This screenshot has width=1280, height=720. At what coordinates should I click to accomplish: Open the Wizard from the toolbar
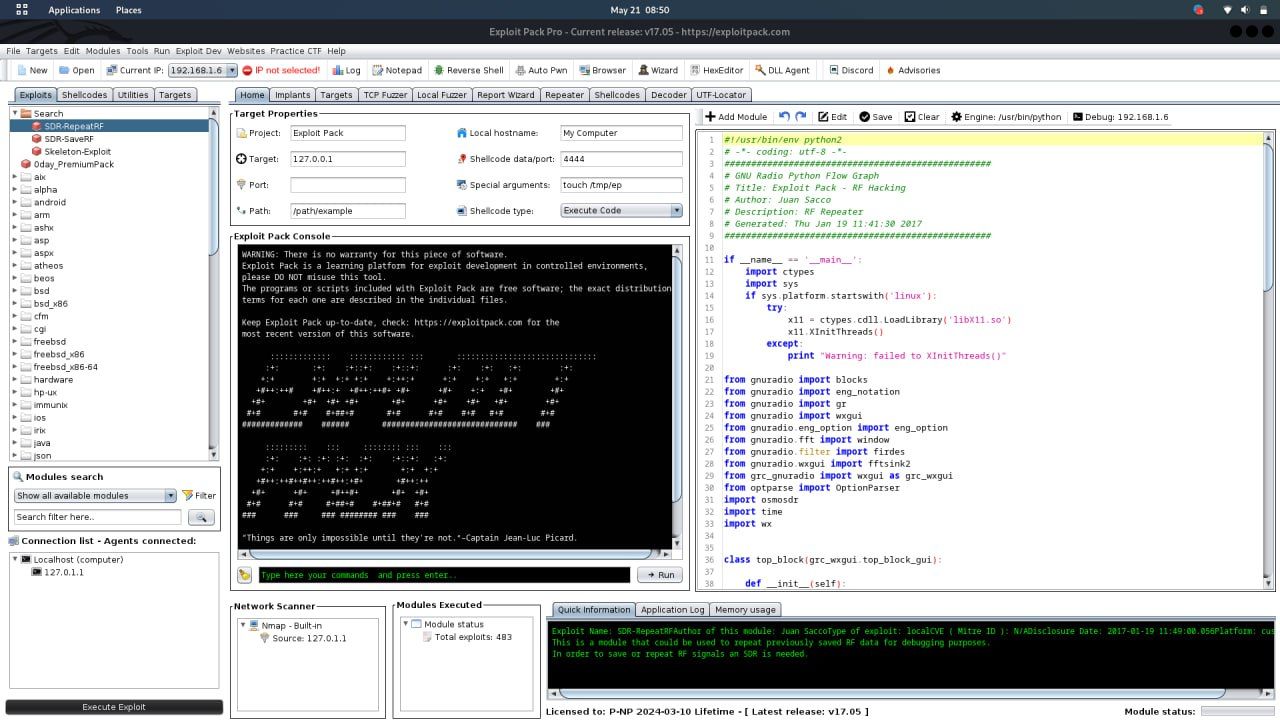click(x=657, y=70)
